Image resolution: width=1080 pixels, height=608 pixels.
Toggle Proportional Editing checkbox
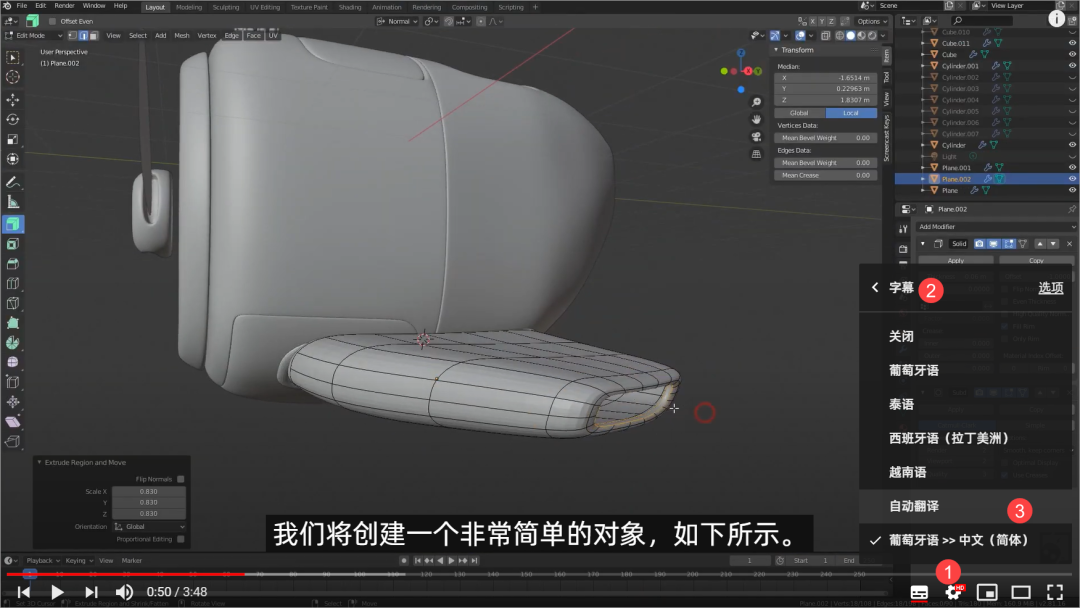point(180,539)
